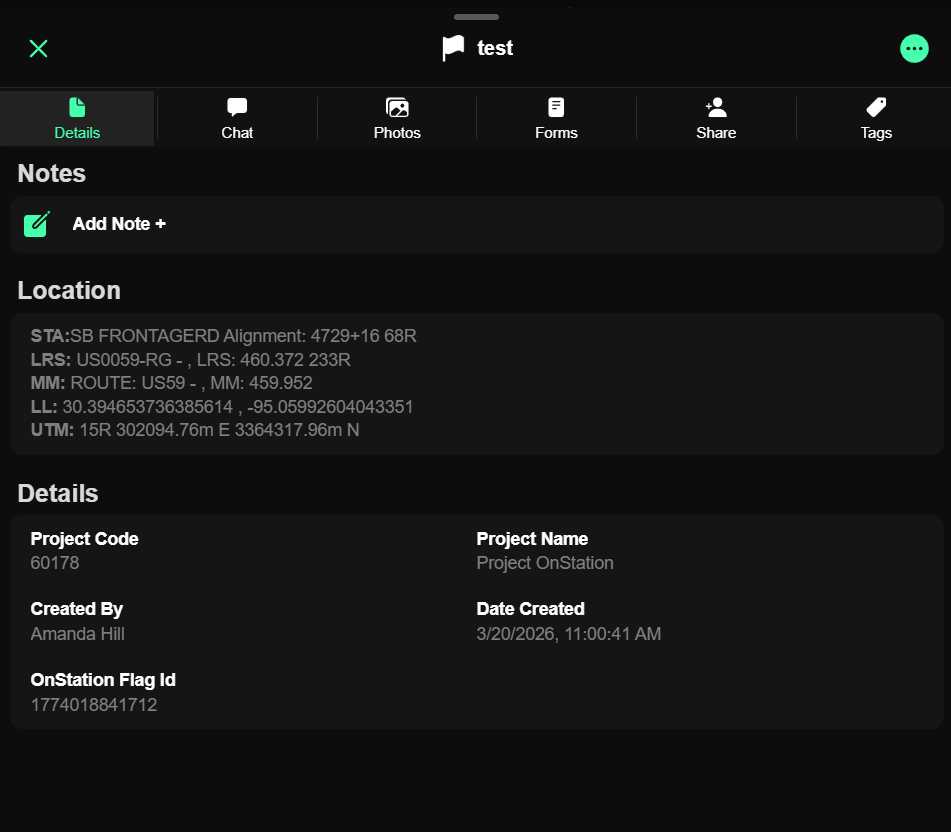
Task: Click the OnStation Flag Id number
Action: (x=94, y=705)
